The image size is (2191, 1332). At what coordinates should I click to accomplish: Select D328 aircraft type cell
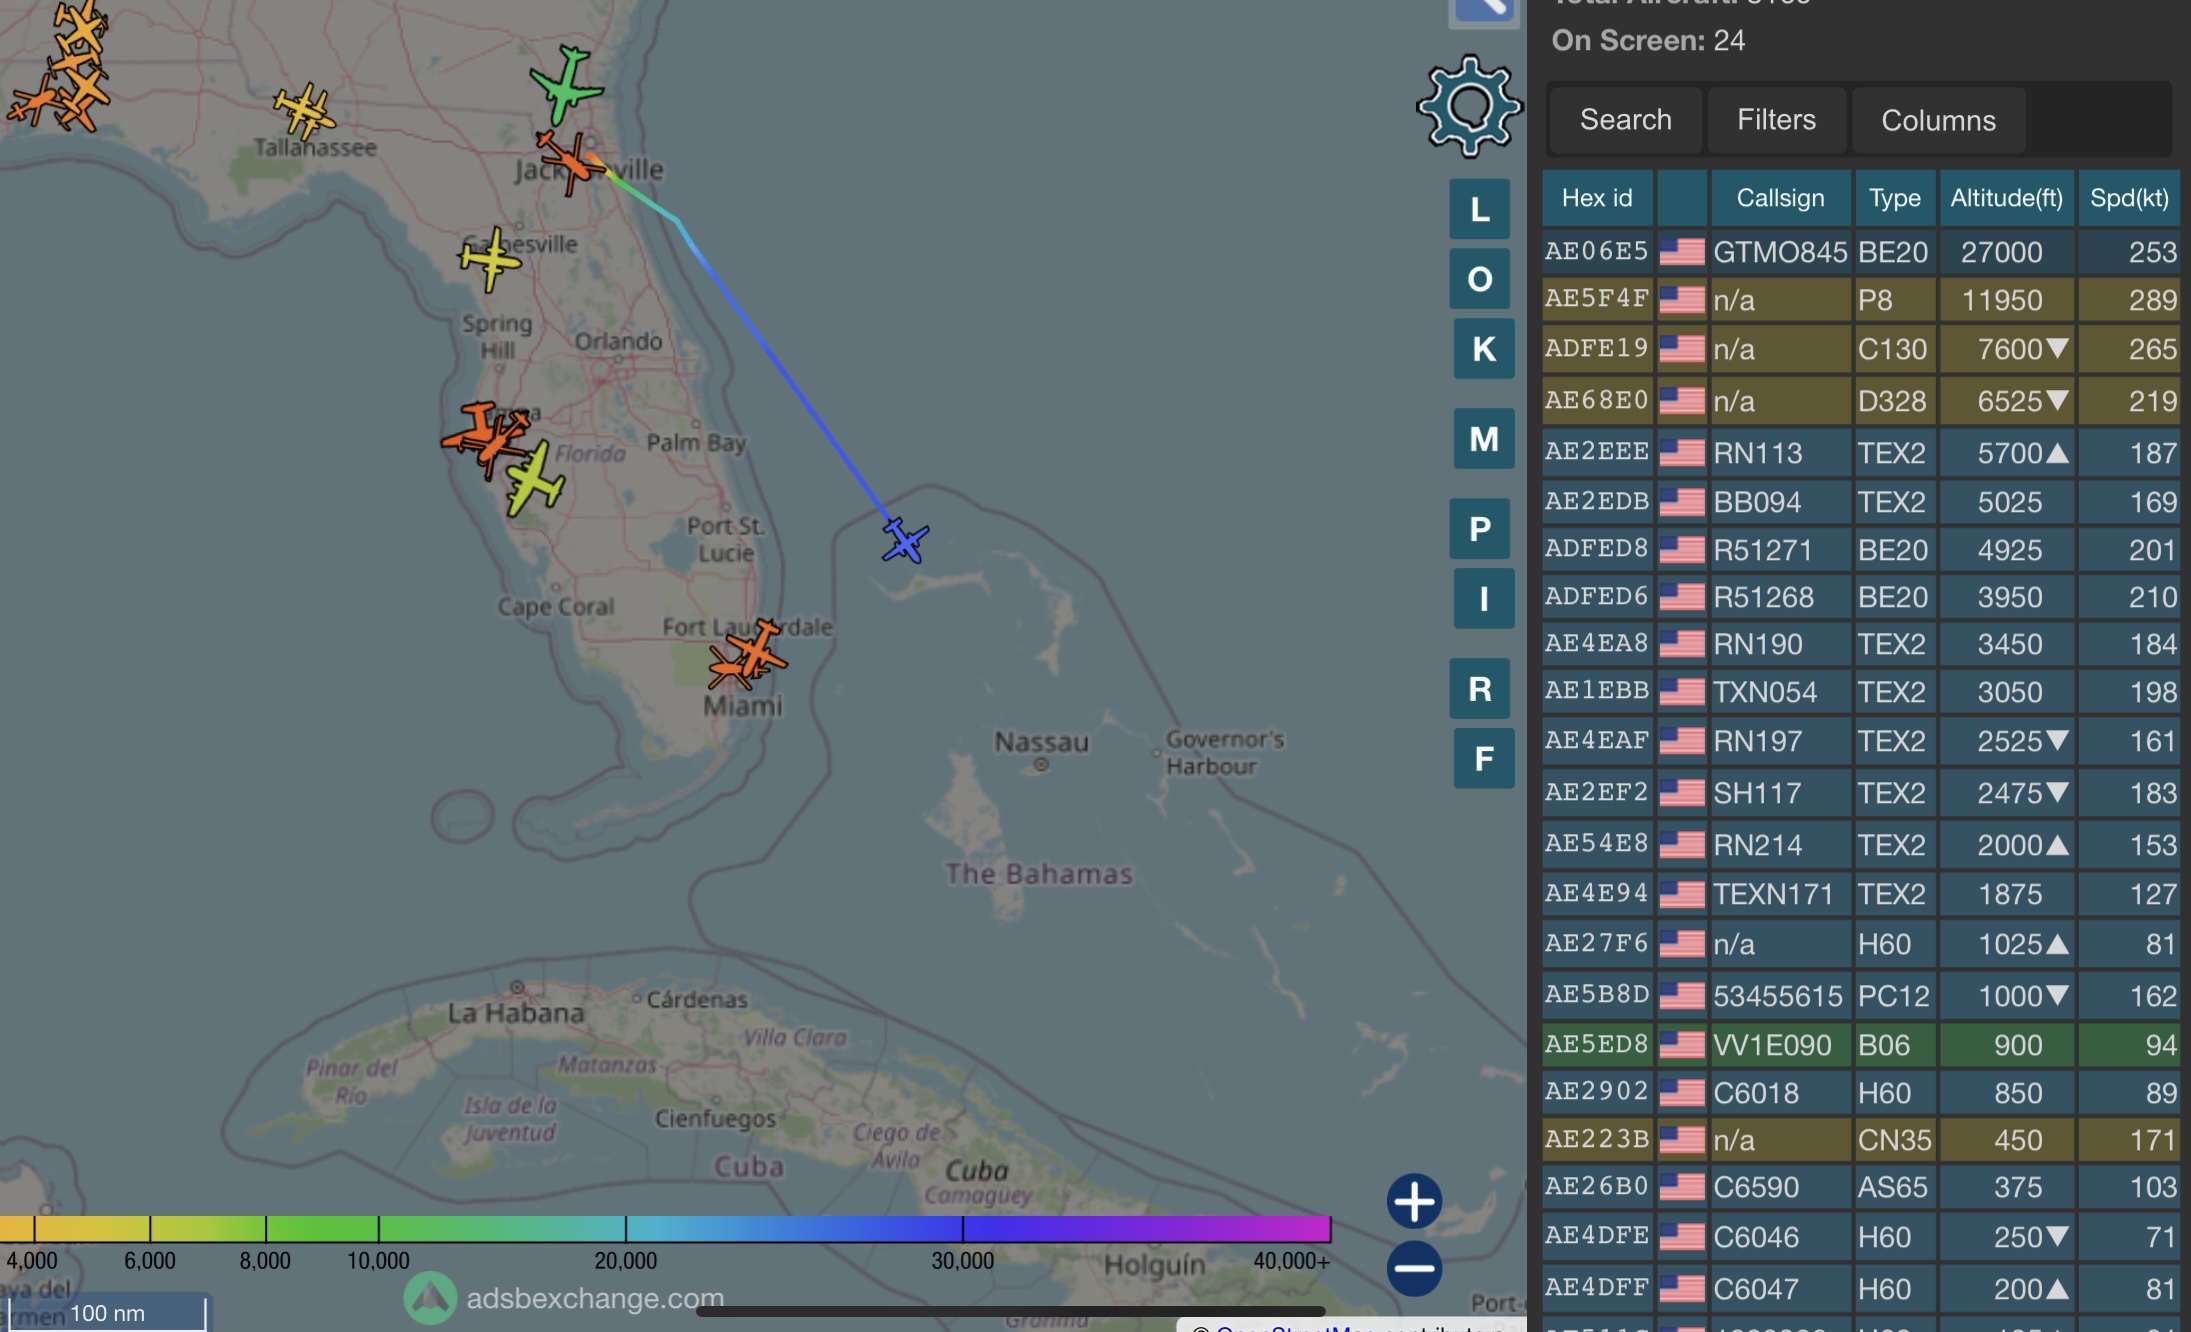click(x=1894, y=401)
